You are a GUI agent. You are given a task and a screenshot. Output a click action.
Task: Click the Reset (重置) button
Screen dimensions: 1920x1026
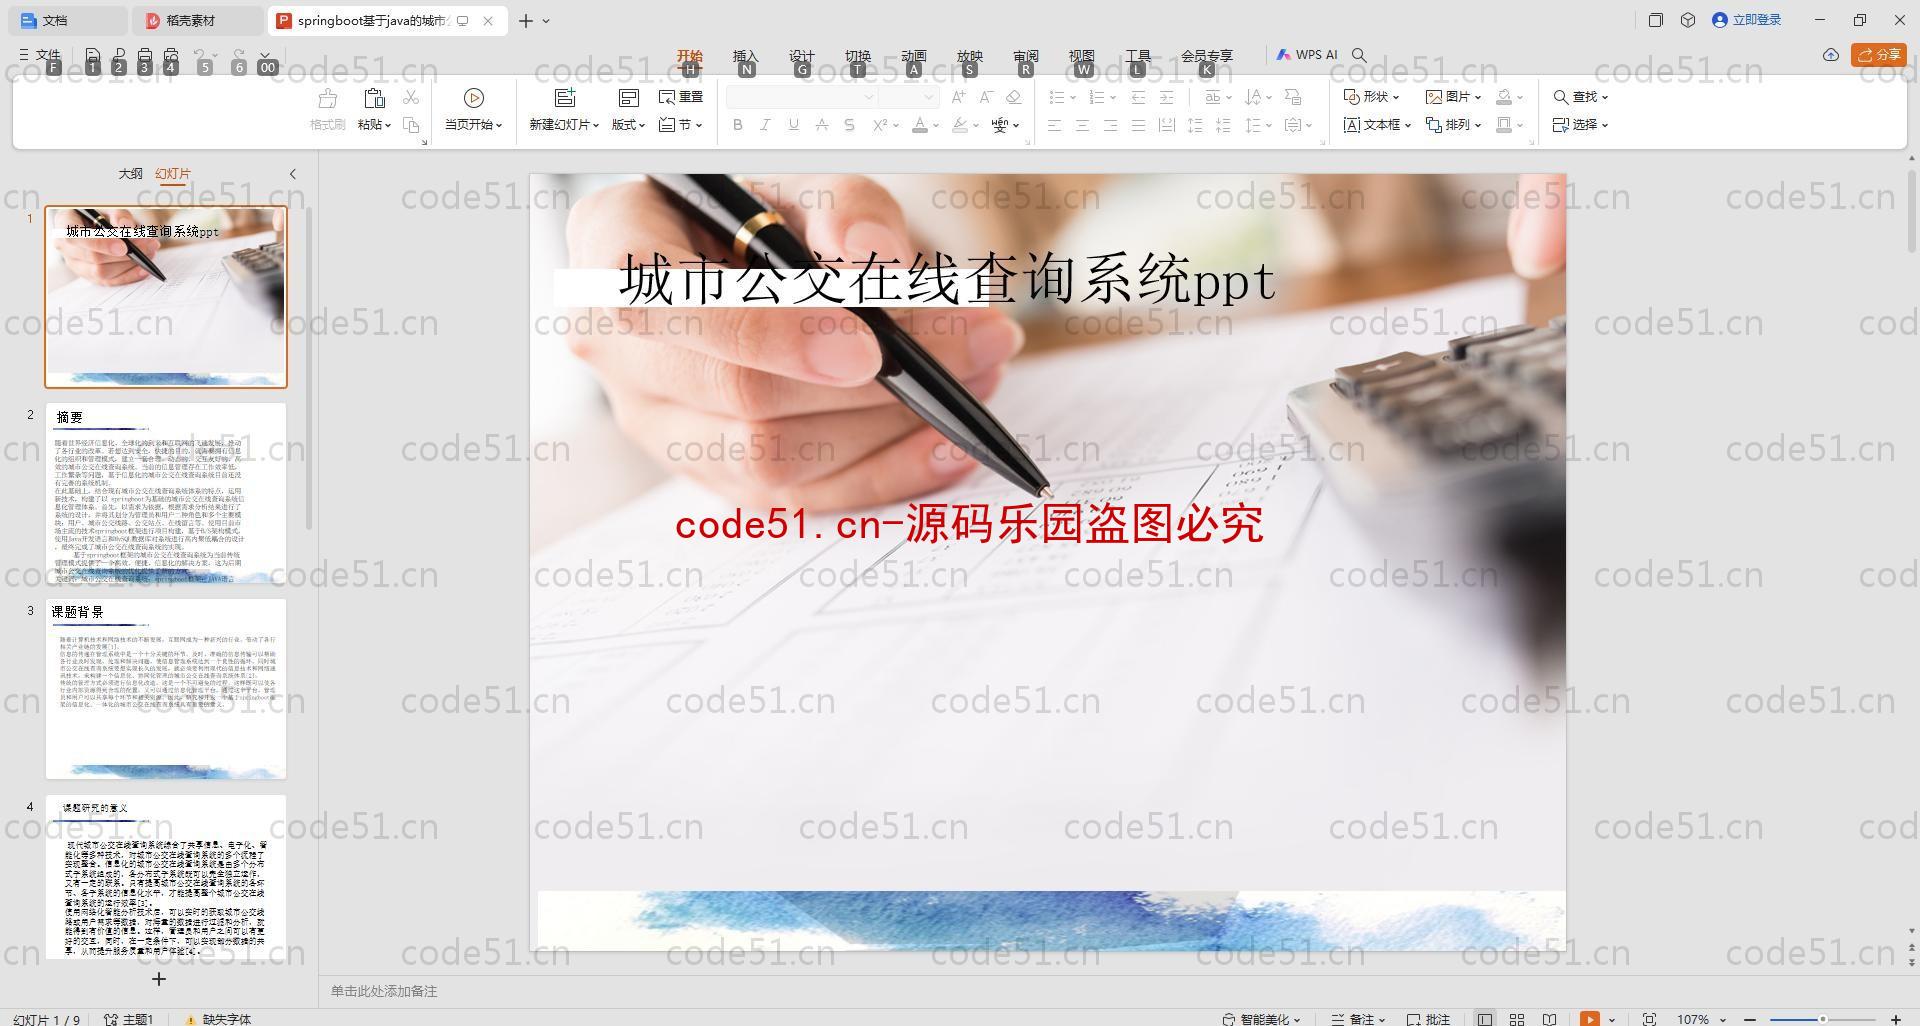click(681, 97)
